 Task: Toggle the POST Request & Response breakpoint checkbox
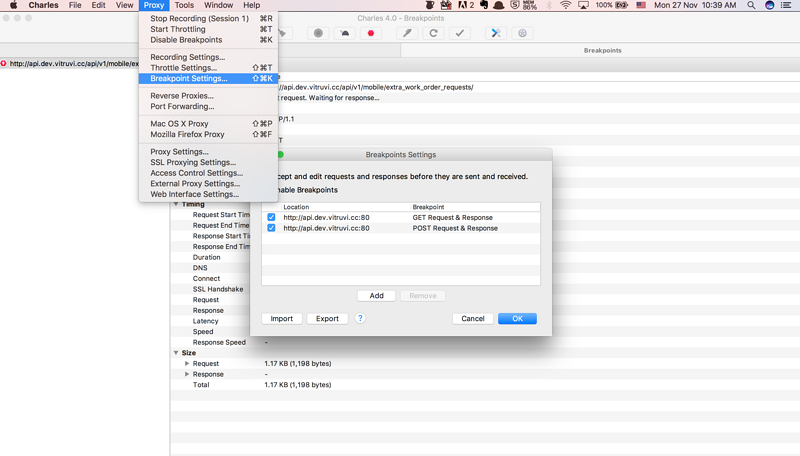pyautogui.click(x=271, y=228)
